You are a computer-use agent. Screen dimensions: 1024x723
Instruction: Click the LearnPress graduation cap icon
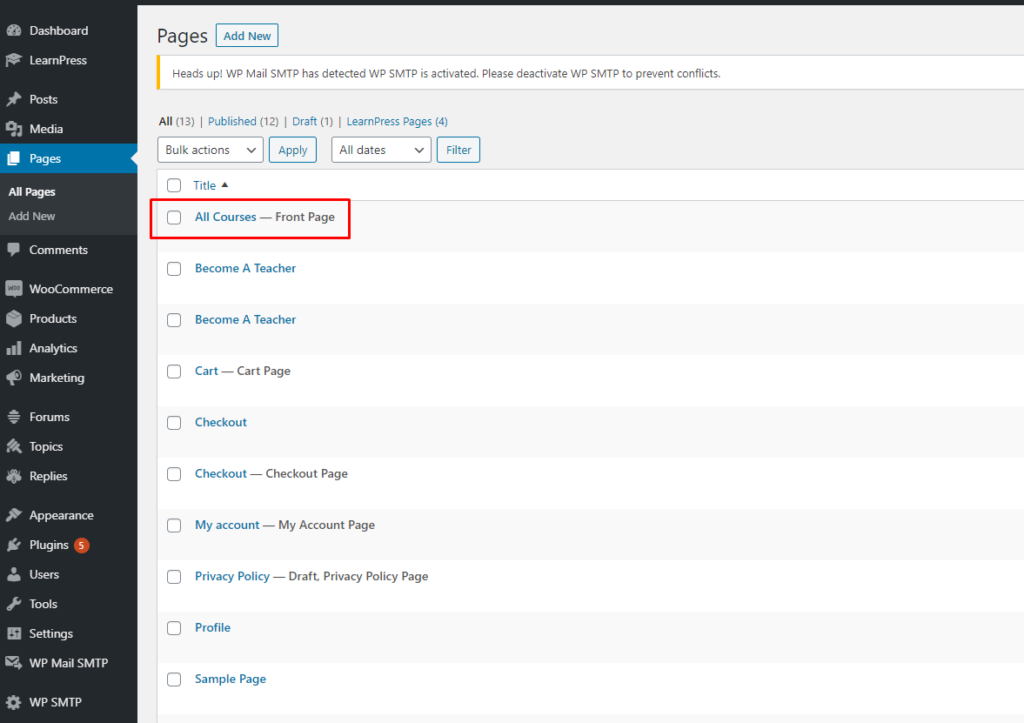(x=14, y=61)
